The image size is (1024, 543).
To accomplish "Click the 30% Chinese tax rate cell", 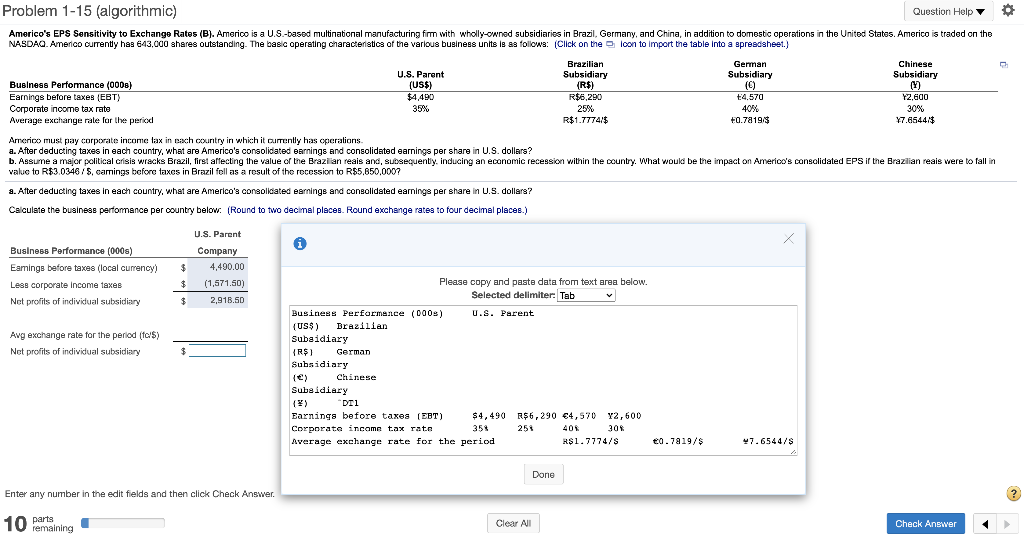I will pos(915,108).
